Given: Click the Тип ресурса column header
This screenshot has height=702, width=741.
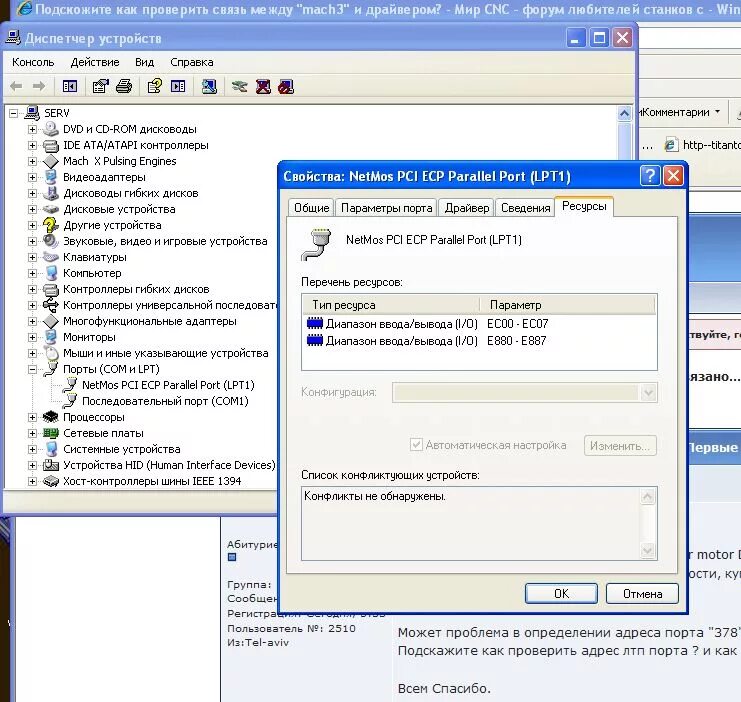Looking at the screenshot, I should [x=391, y=305].
